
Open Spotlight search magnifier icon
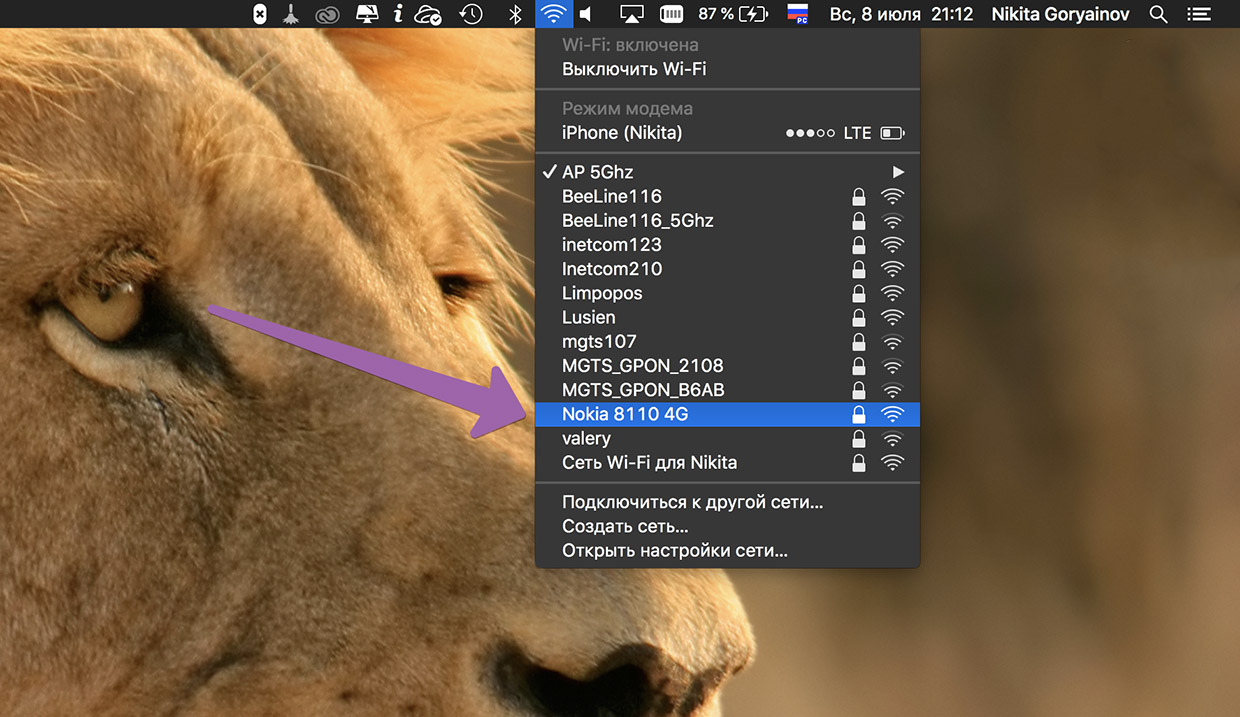(x=1158, y=14)
